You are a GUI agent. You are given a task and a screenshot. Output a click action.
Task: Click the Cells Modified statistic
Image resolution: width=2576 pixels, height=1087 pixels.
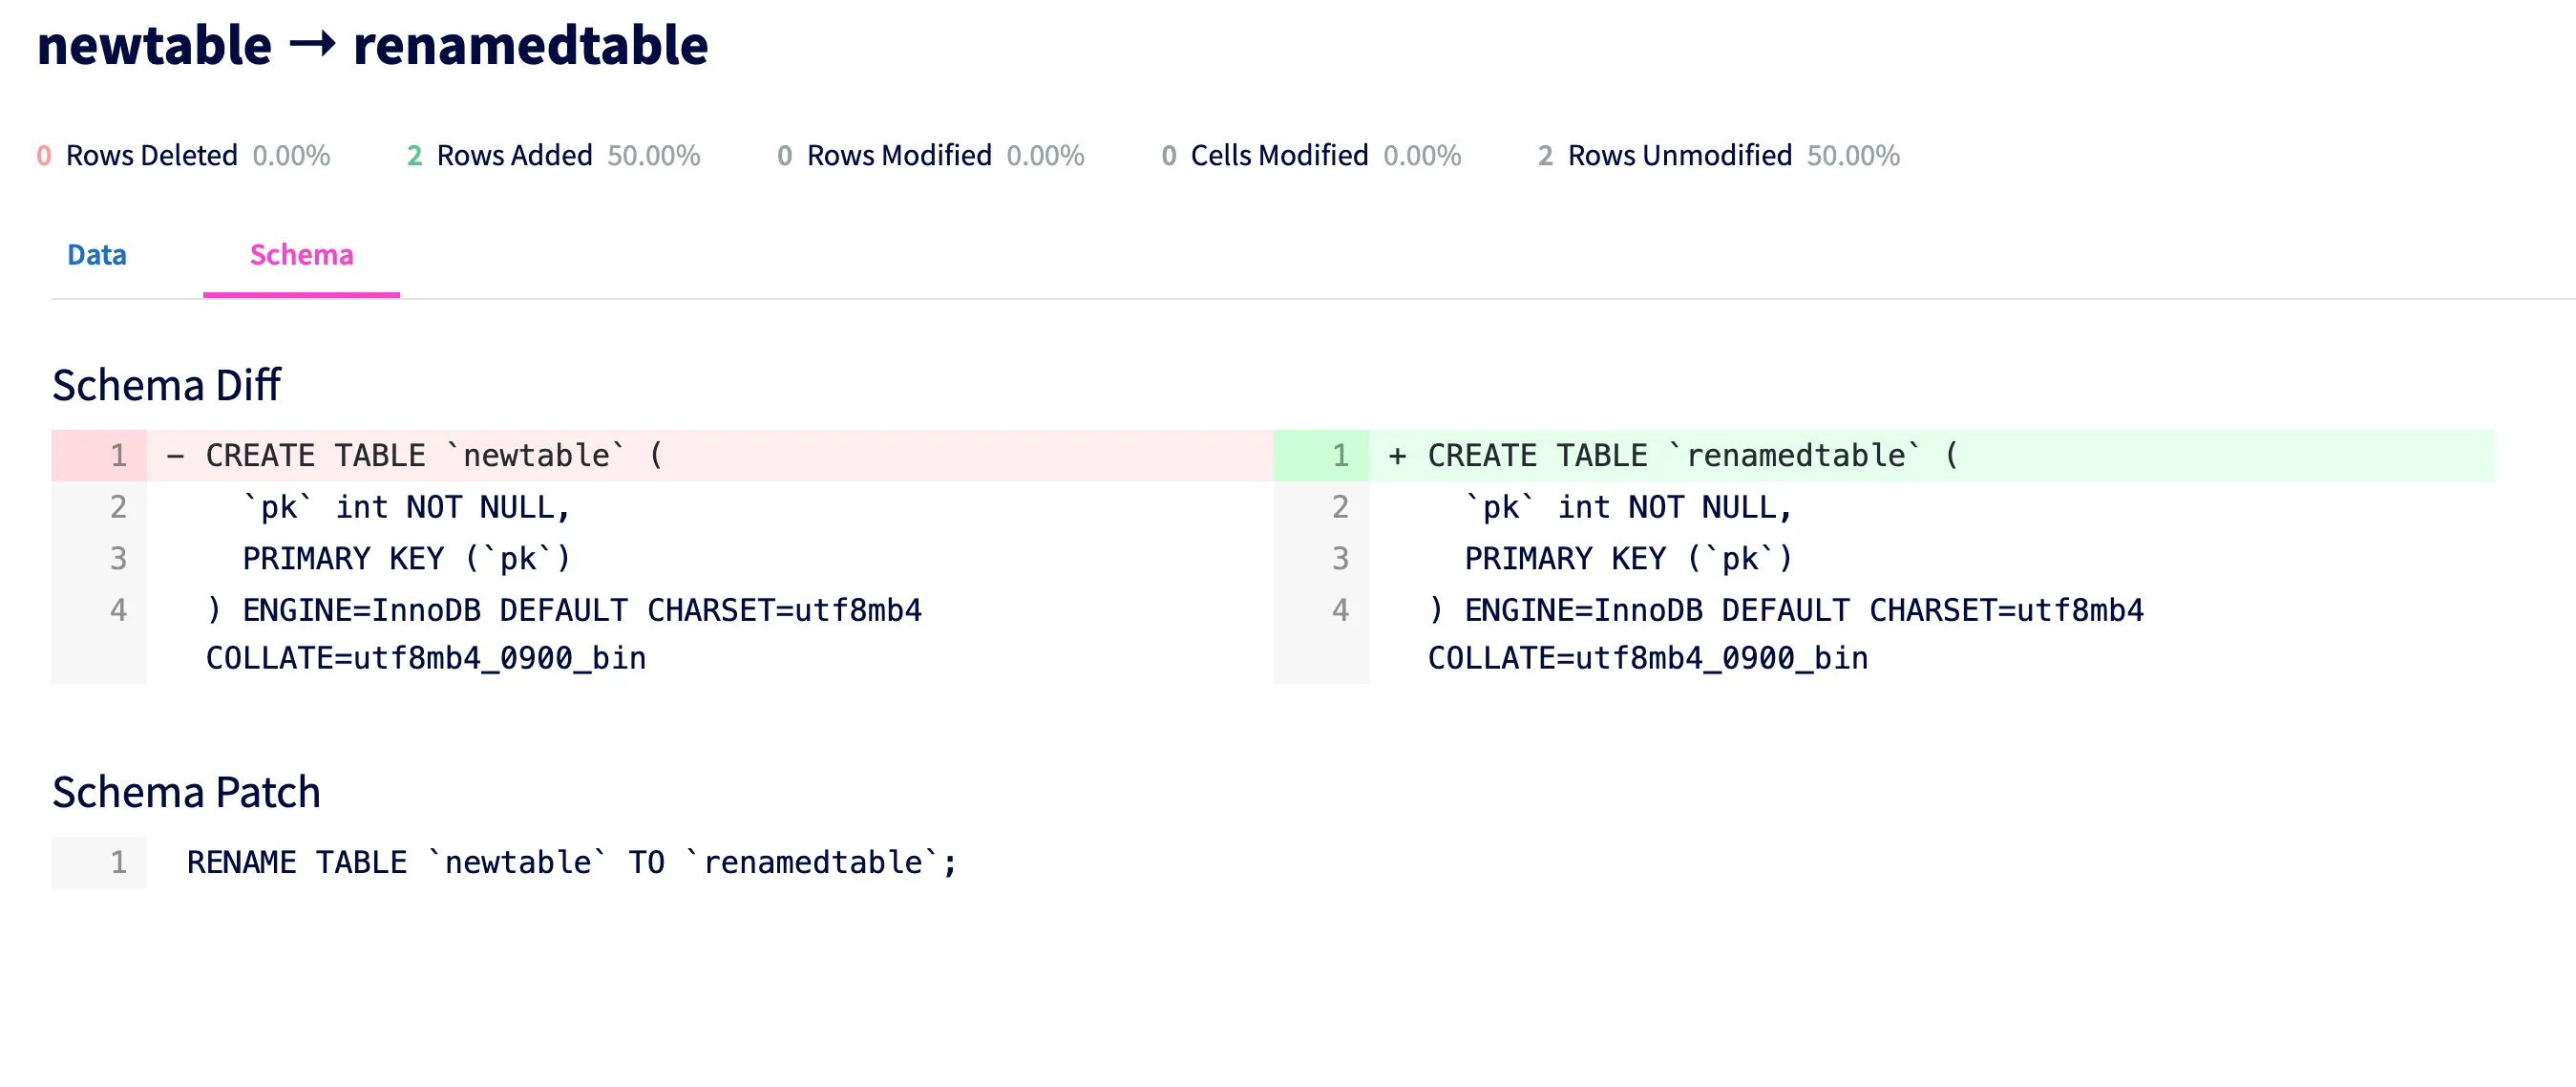[x=1278, y=155]
